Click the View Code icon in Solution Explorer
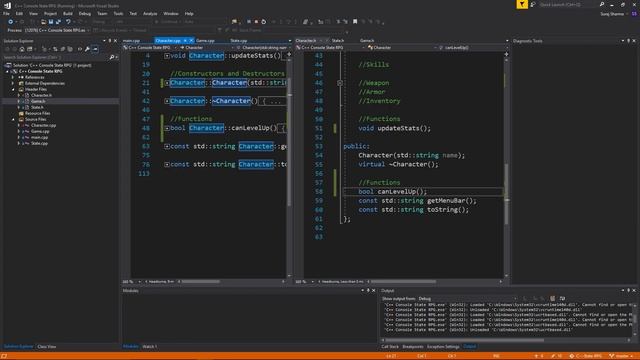This screenshot has width=640, height=360. tap(80, 49)
